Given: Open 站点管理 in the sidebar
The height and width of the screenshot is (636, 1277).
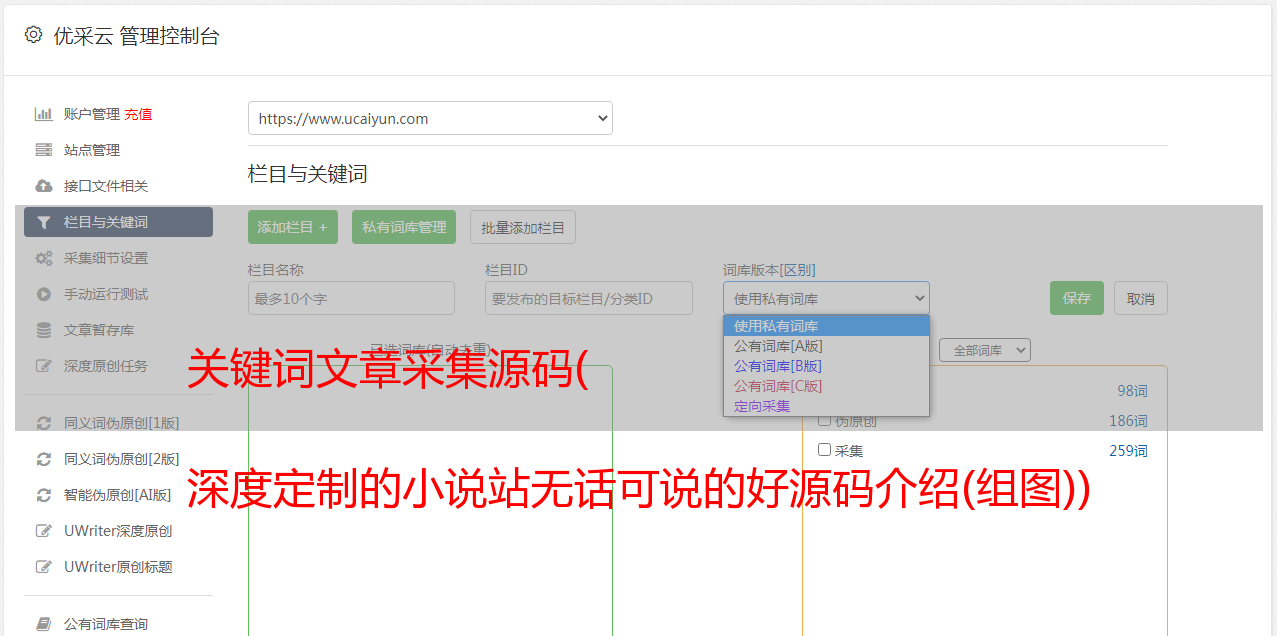Looking at the screenshot, I should (92, 150).
